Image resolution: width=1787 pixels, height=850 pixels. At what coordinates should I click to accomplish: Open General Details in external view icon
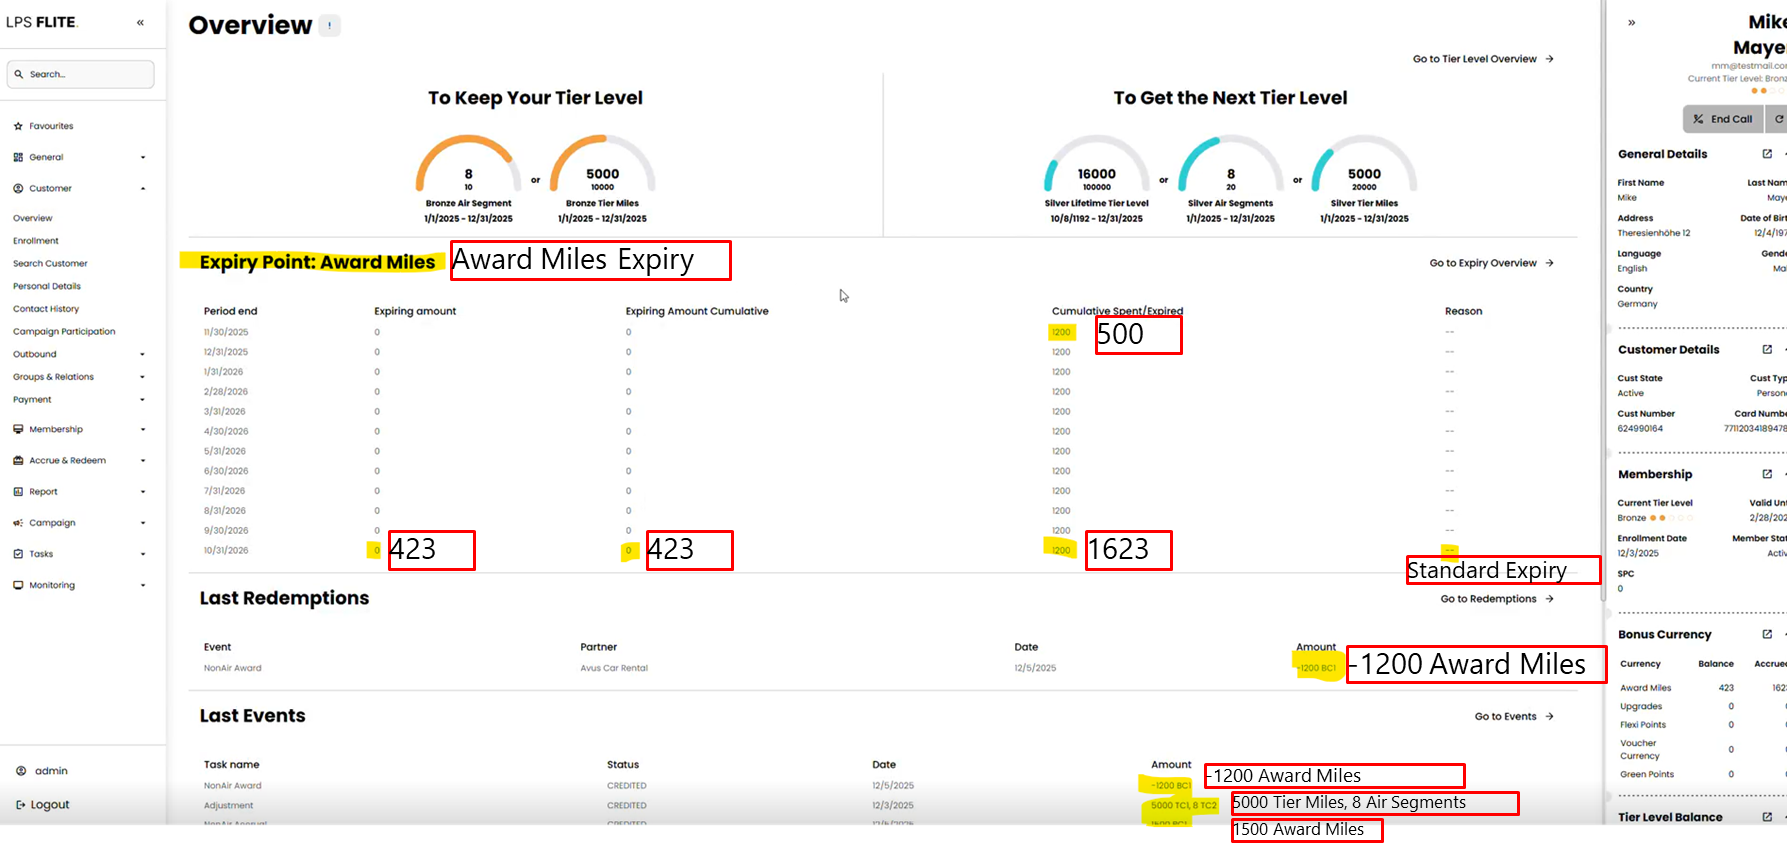tap(1767, 154)
